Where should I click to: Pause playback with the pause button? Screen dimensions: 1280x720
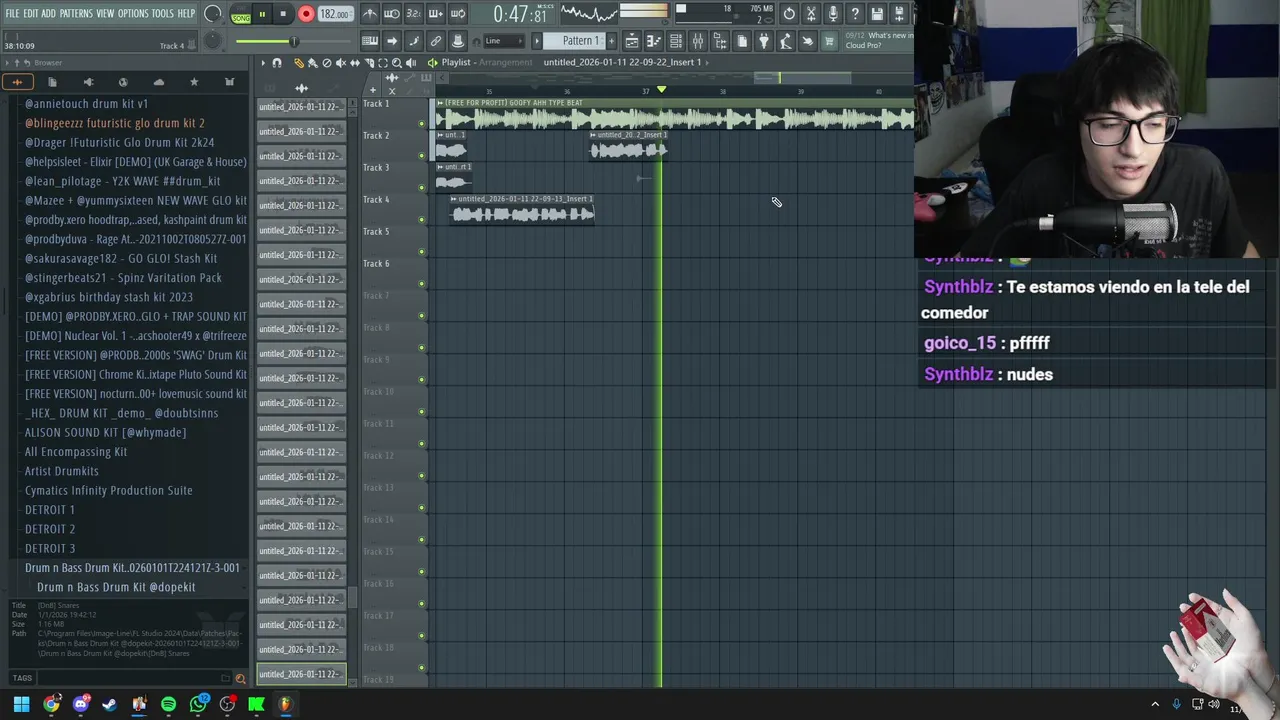coord(262,14)
